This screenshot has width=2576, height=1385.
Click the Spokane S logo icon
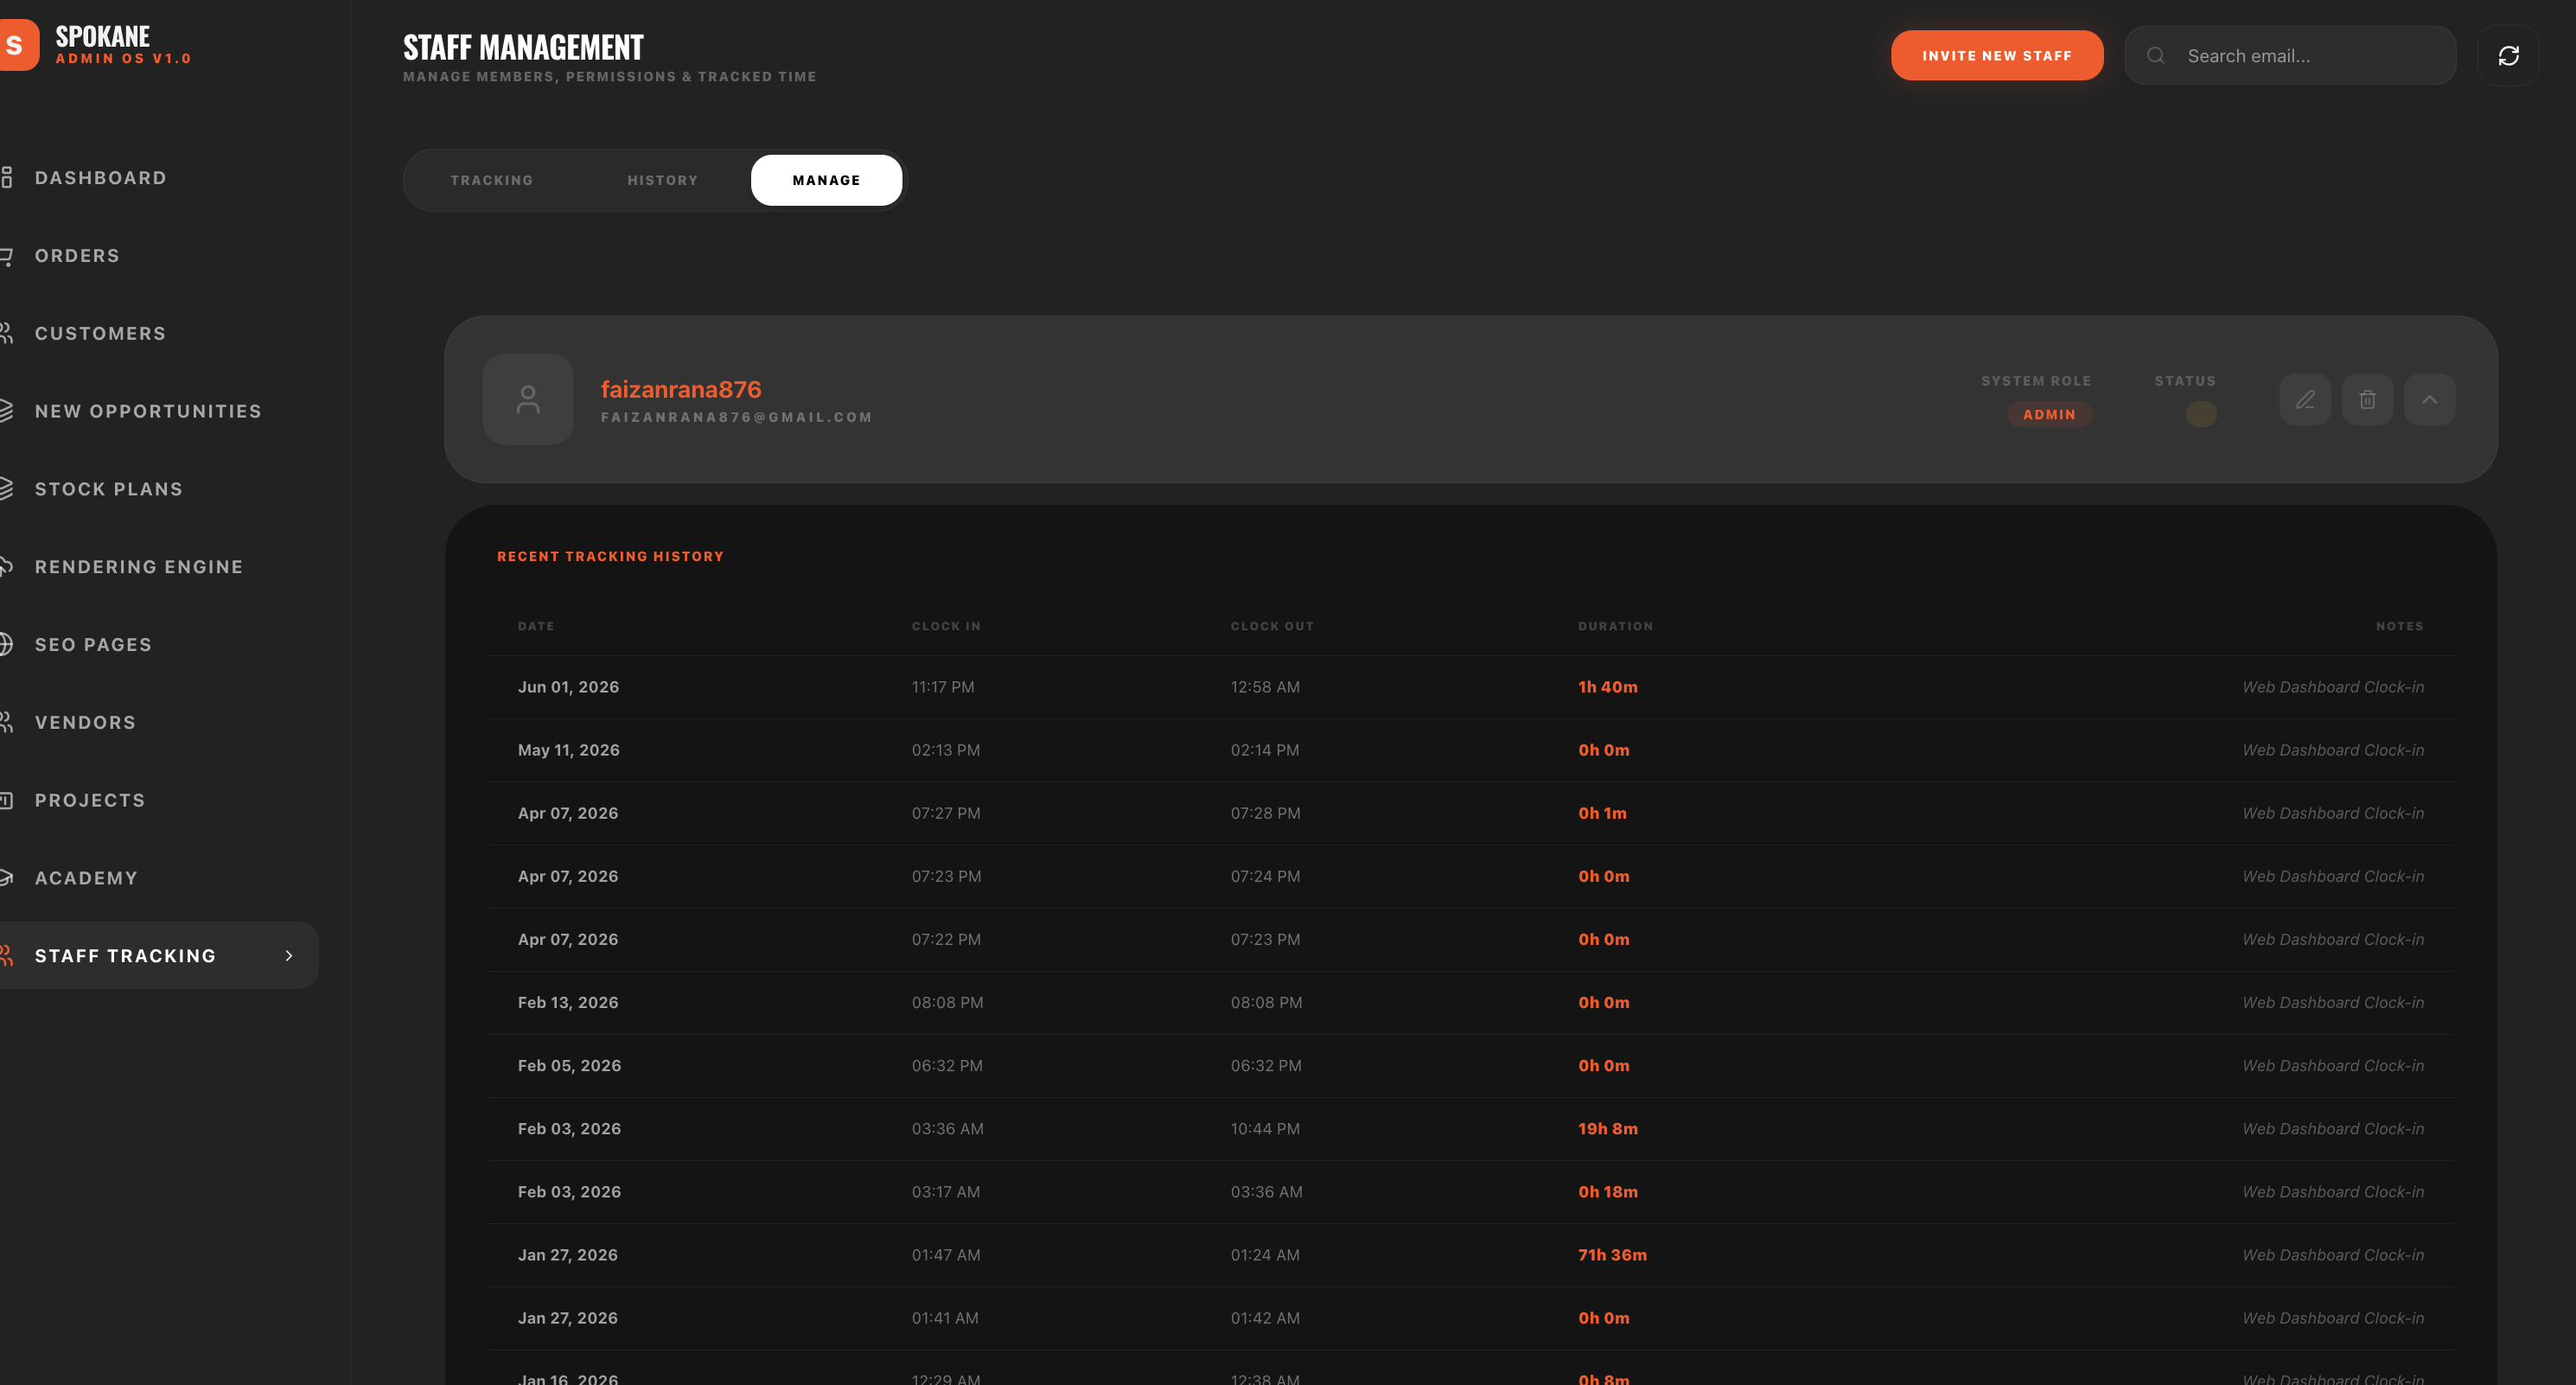tap(18, 45)
